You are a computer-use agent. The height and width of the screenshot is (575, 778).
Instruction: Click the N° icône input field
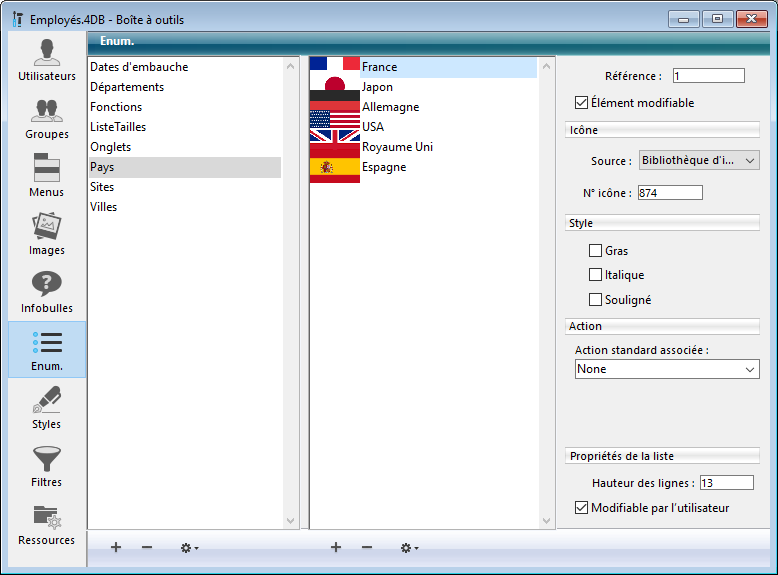(x=670, y=192)
